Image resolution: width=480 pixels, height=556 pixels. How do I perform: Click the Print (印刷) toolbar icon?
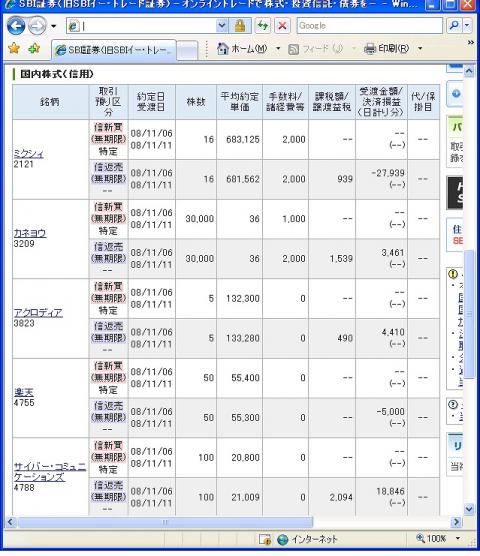pyautogui.click(x=369, y=48)
